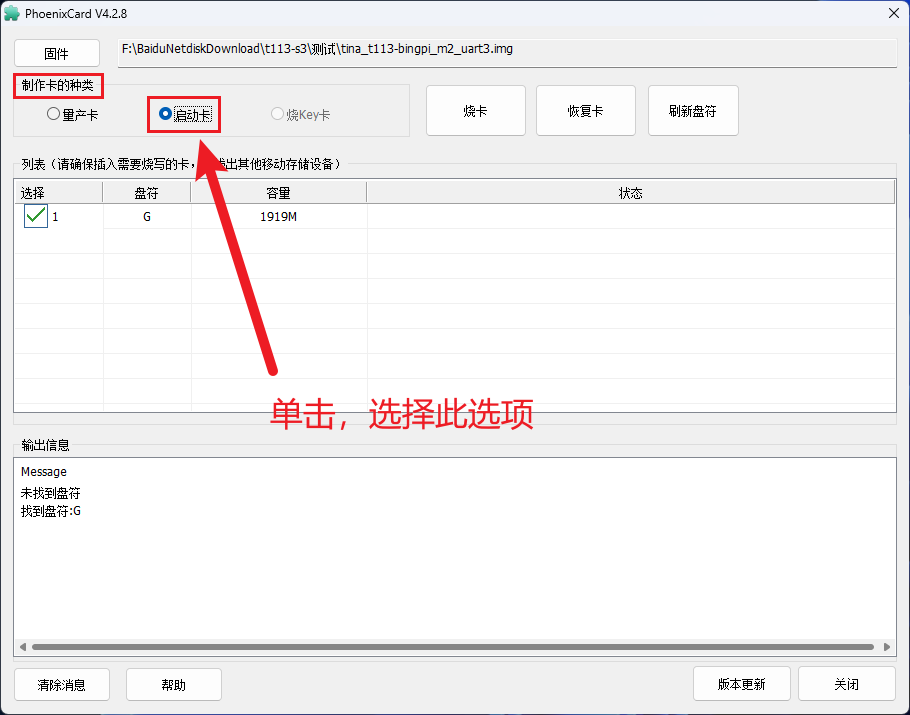910x715 pixels.
Task: Start burning with the 烧卡 button
Action: tap(475, 111)
